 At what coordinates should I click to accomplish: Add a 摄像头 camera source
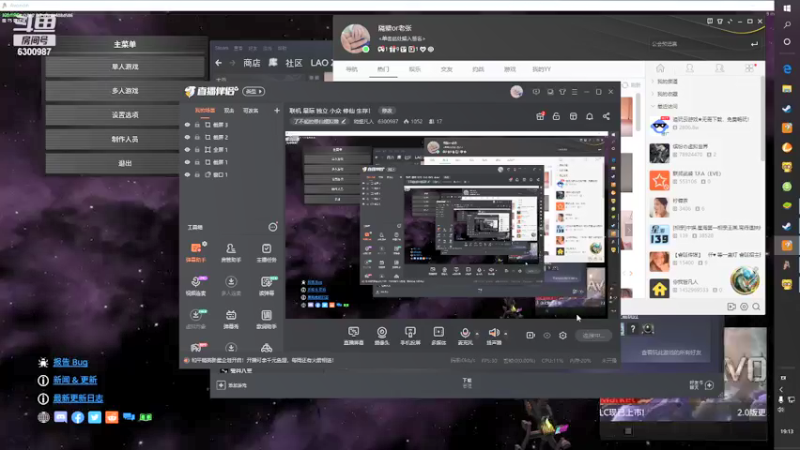click(382, 336)
